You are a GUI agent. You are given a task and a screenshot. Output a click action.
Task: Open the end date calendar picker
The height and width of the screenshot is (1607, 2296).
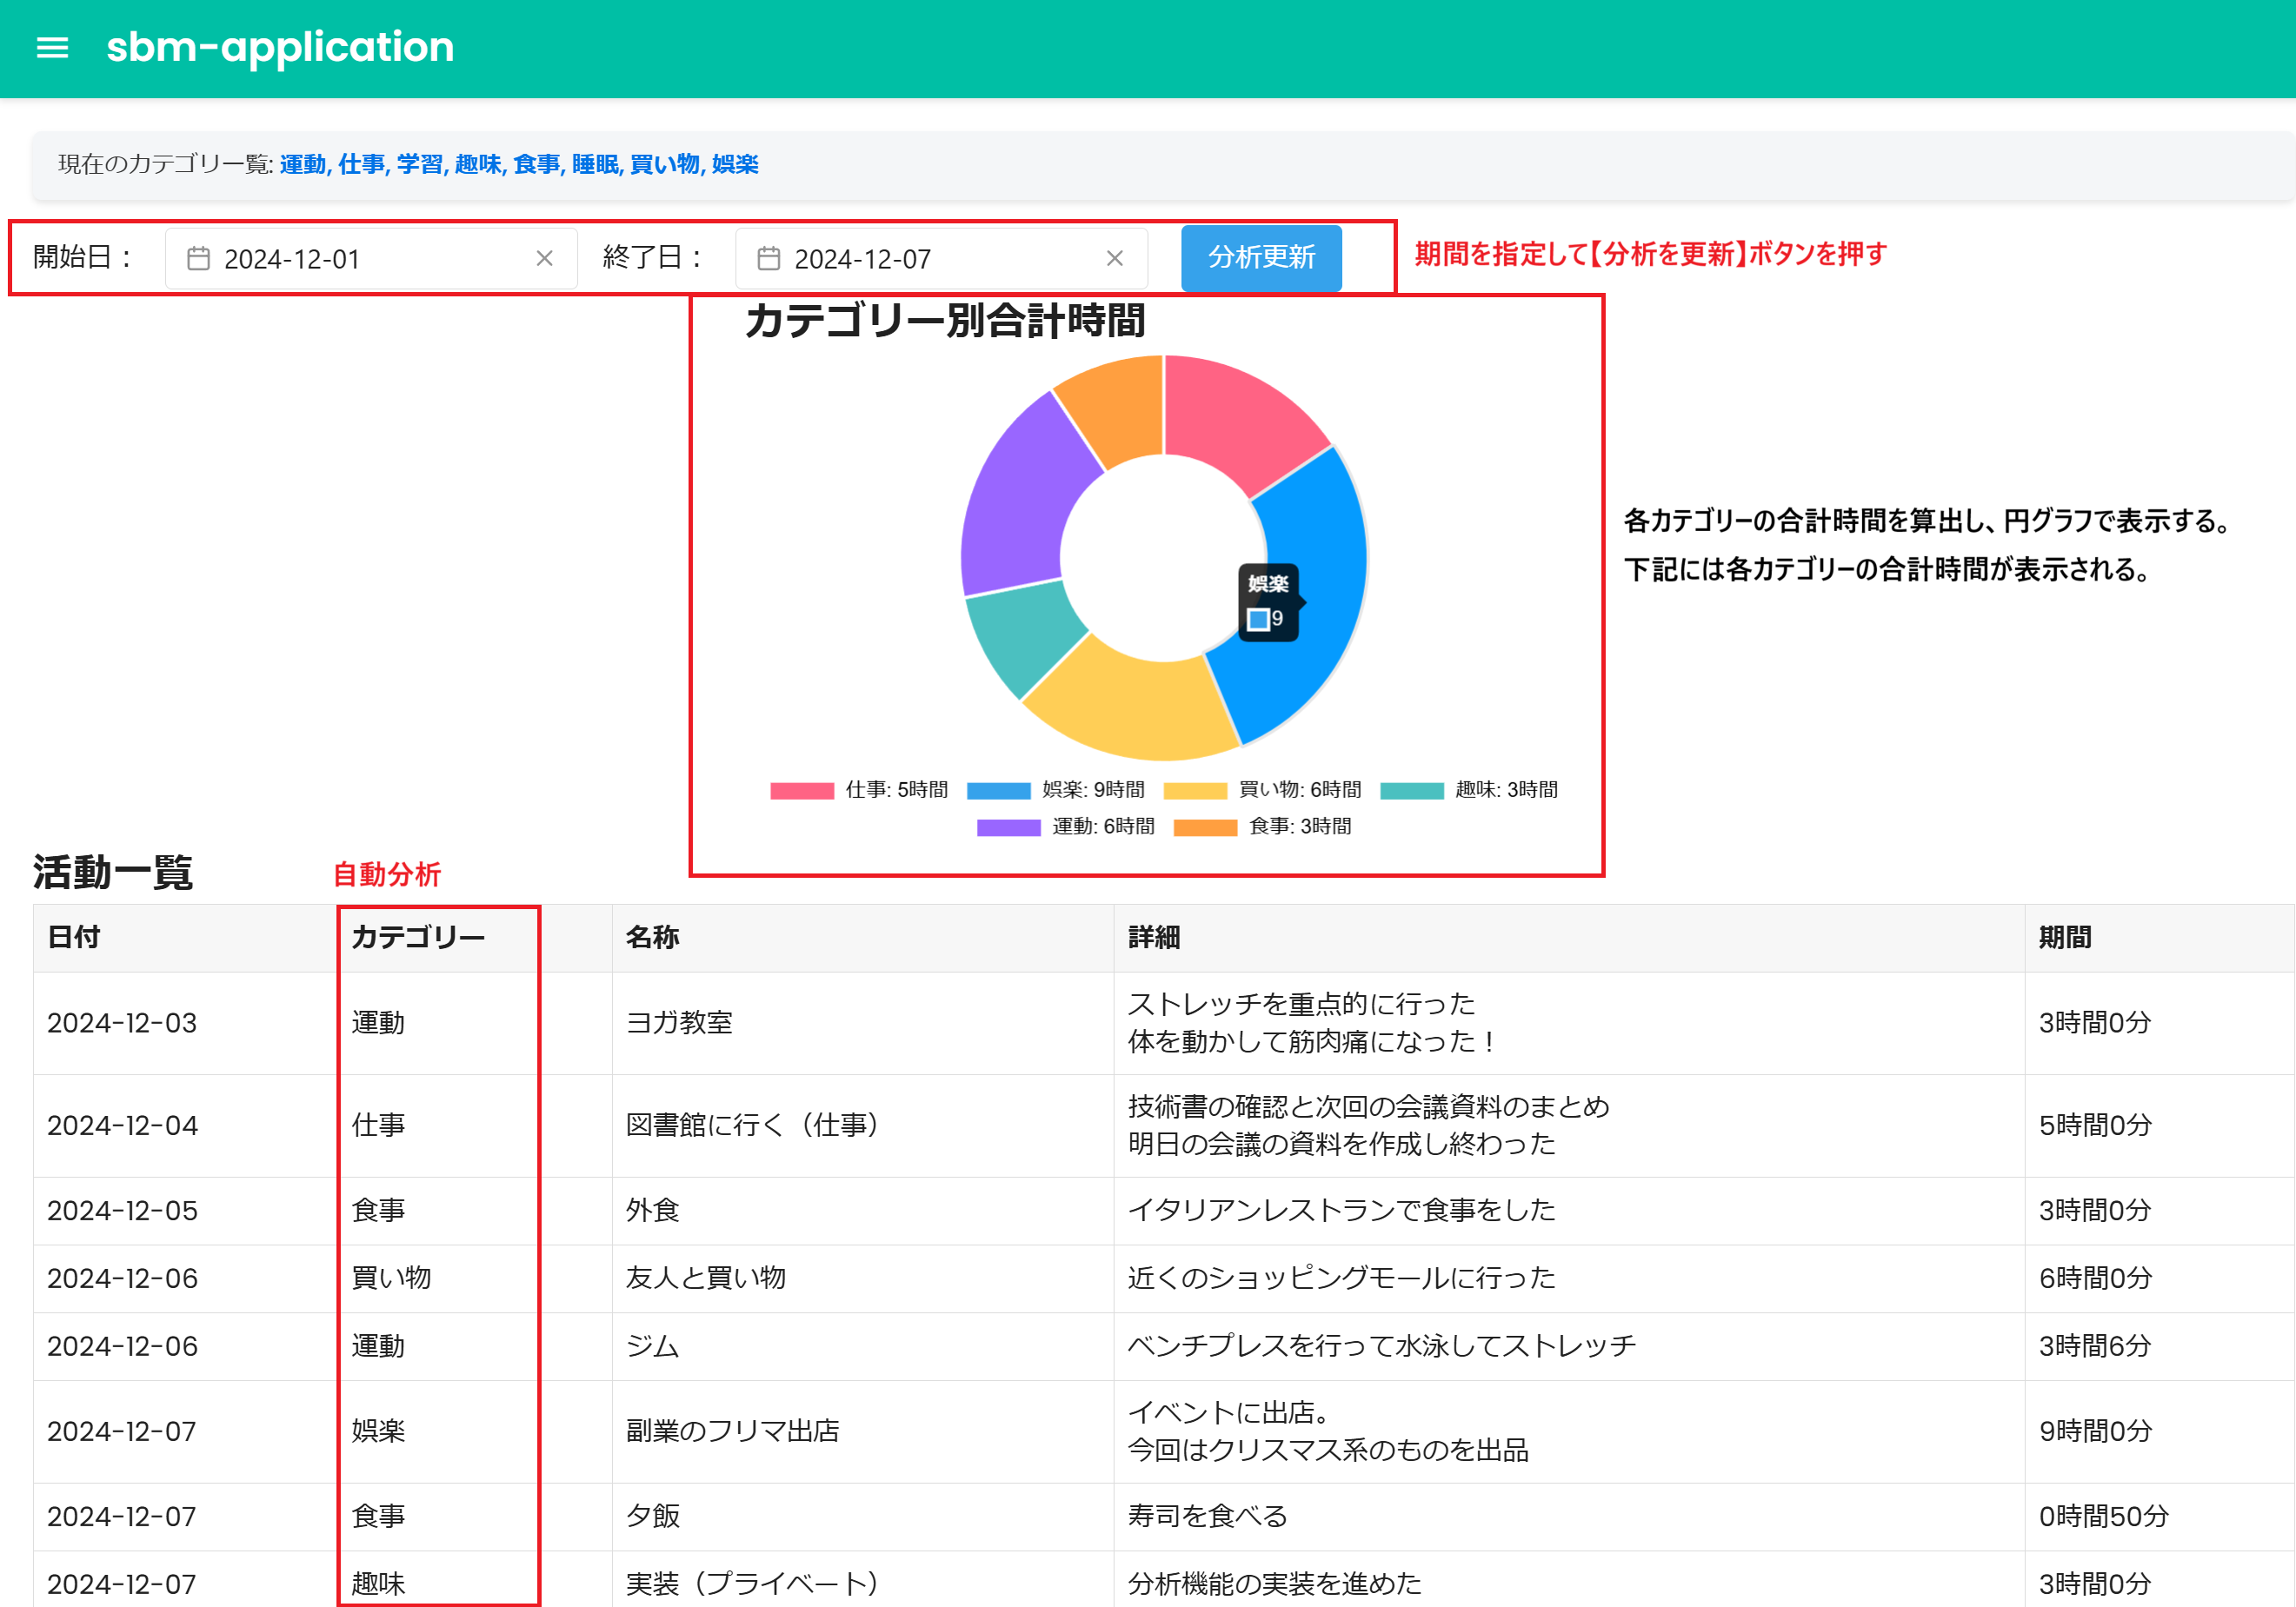point(768,258)
